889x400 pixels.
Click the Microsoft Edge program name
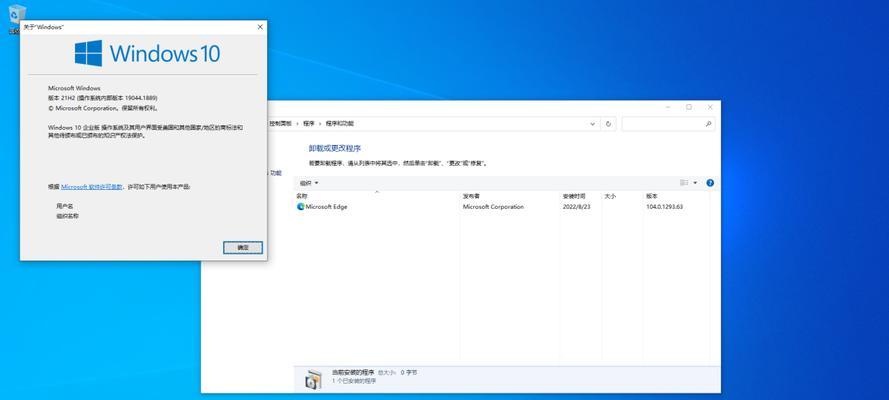point(327,207)
